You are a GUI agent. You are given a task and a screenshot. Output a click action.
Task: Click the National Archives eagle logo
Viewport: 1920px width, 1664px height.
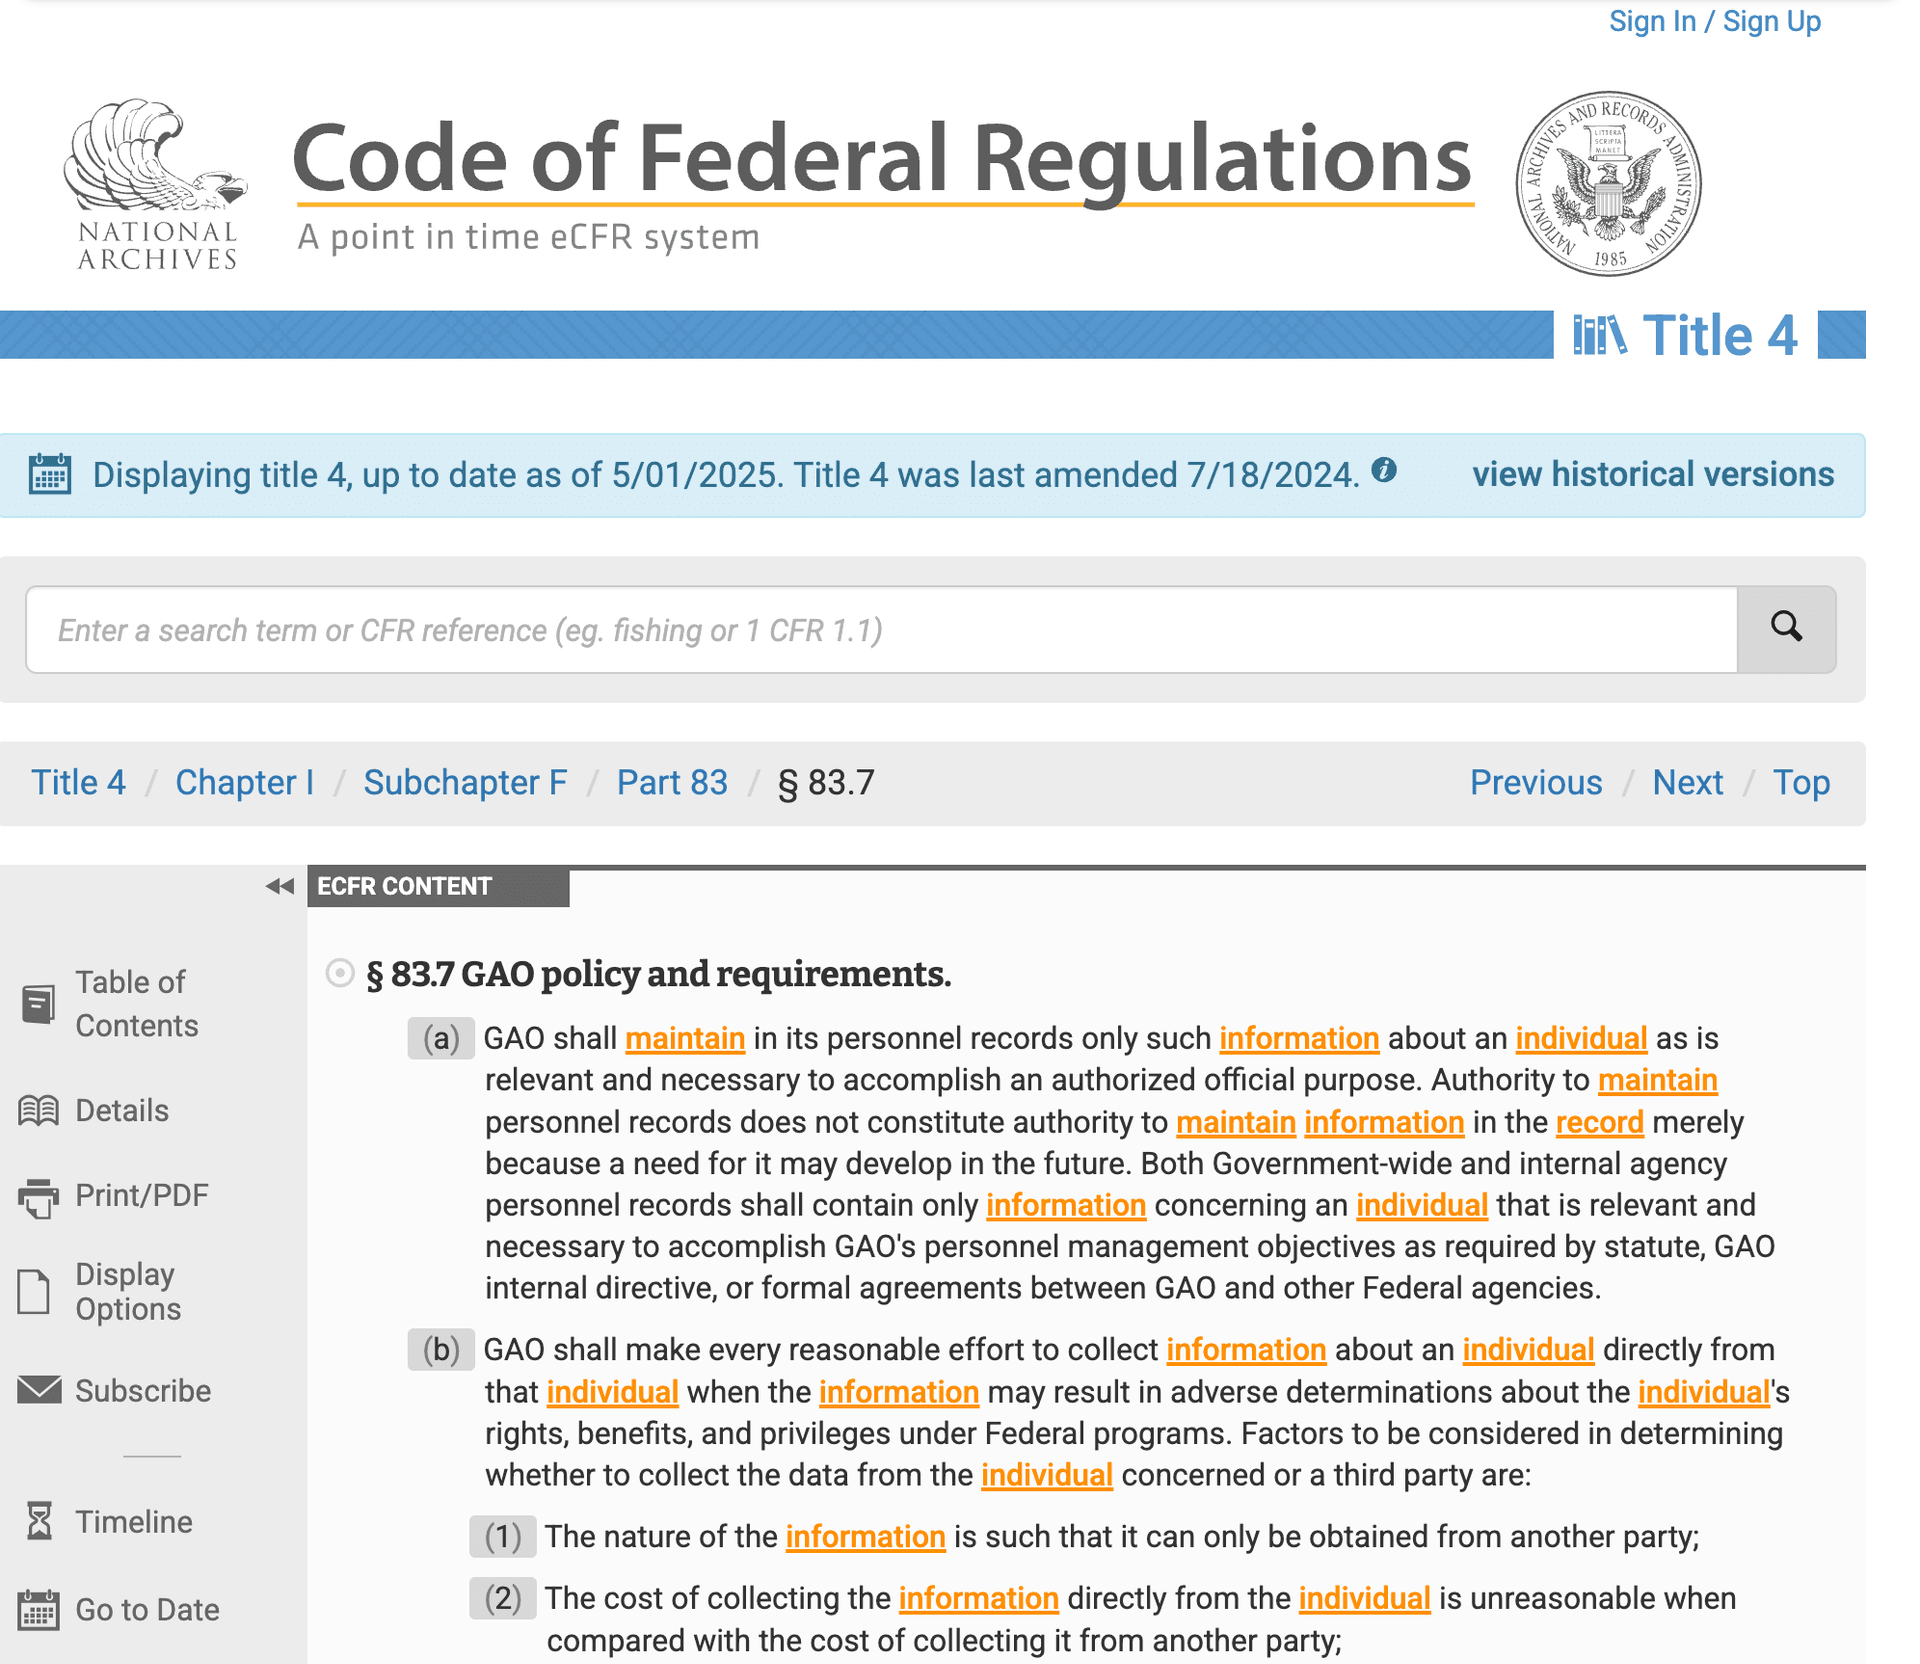pos(156,184)
